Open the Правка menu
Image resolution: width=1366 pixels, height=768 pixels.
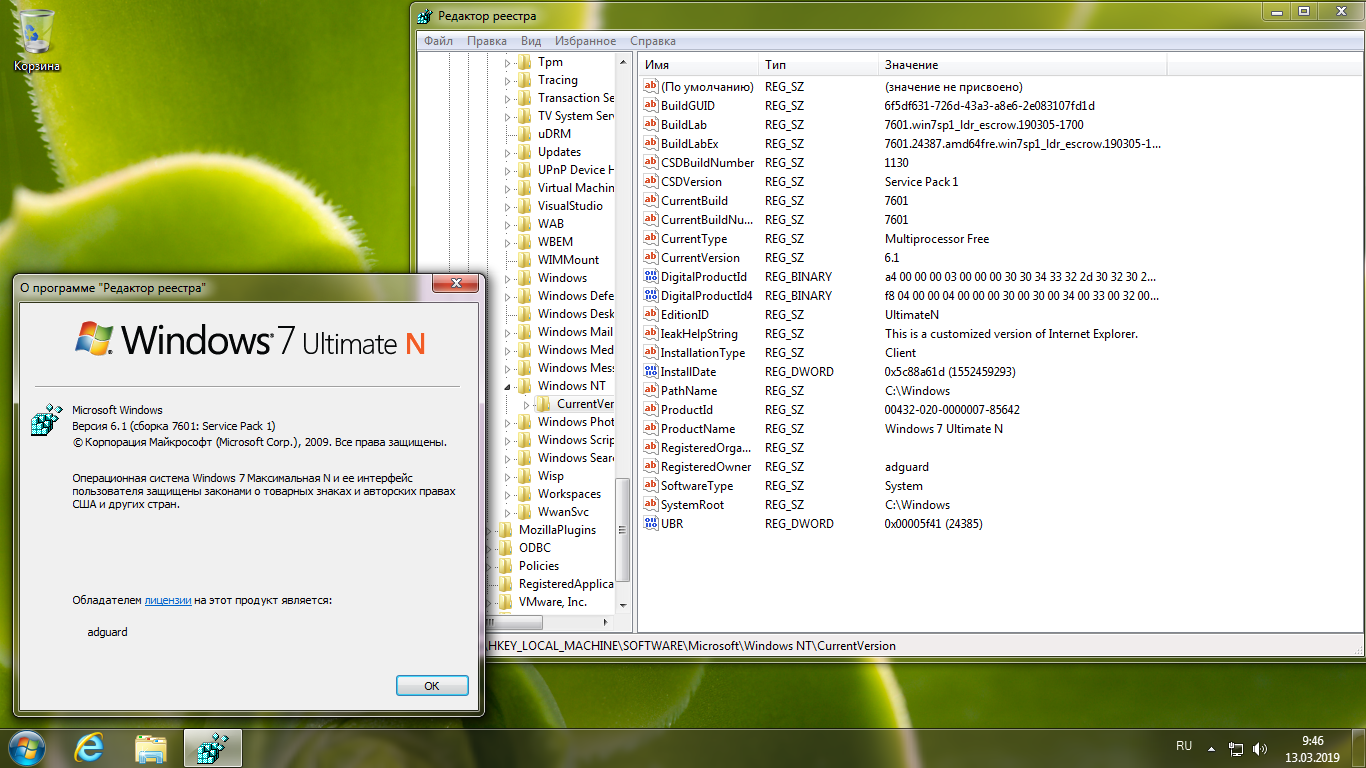tap(487, 41)
